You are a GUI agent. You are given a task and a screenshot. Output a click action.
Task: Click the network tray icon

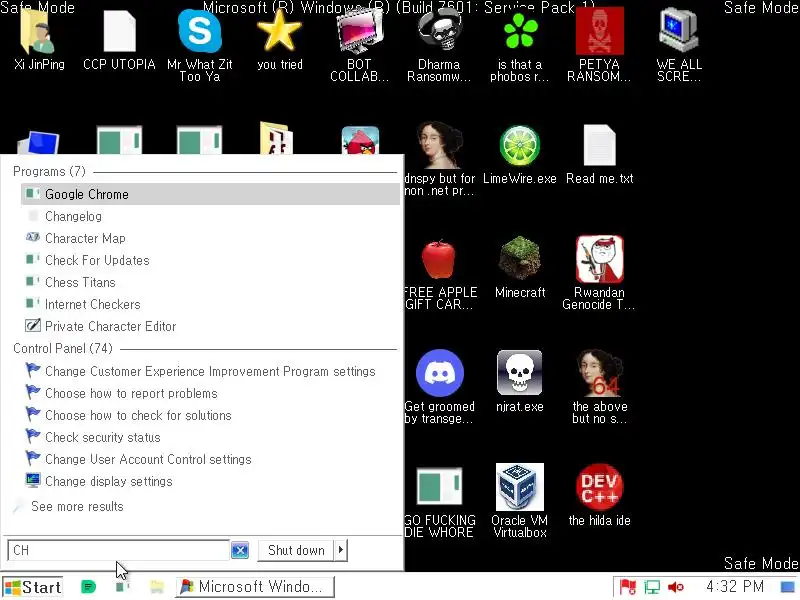pyautogui.click(x=652, y=587)
